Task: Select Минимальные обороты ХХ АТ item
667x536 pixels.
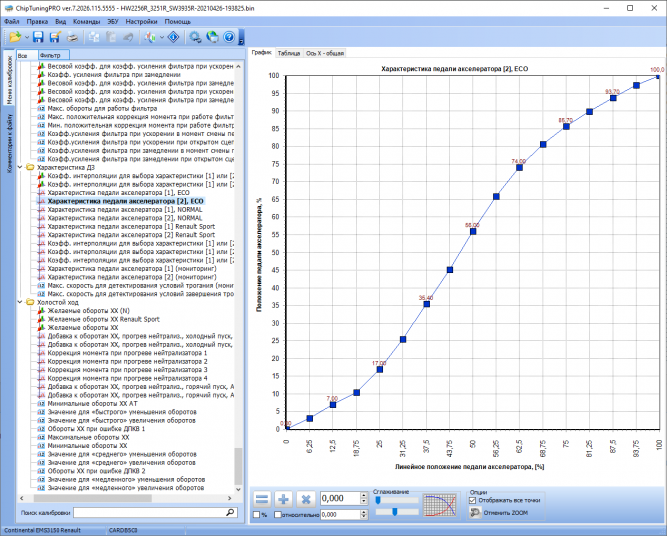Action: tap(92, 403)
